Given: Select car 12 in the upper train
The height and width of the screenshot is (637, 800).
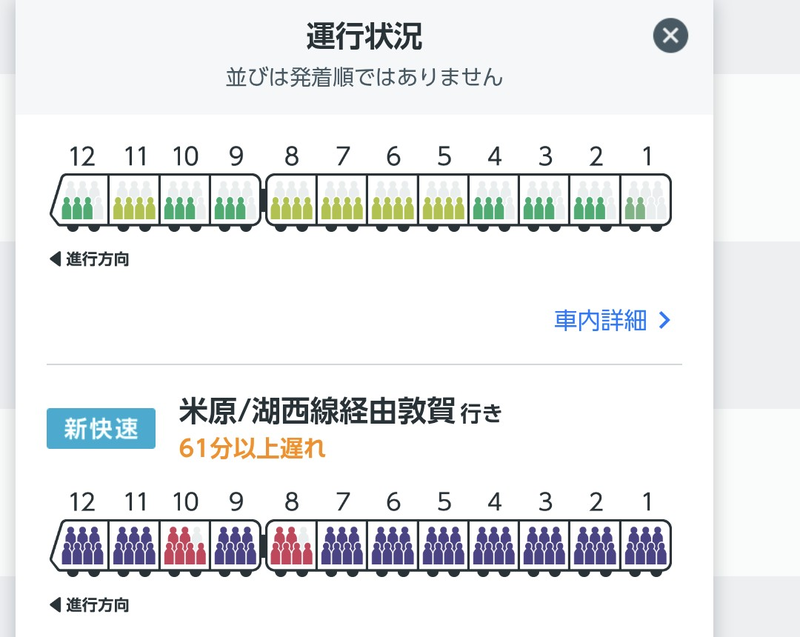Looking at the screenshot, I should point(80,199).
